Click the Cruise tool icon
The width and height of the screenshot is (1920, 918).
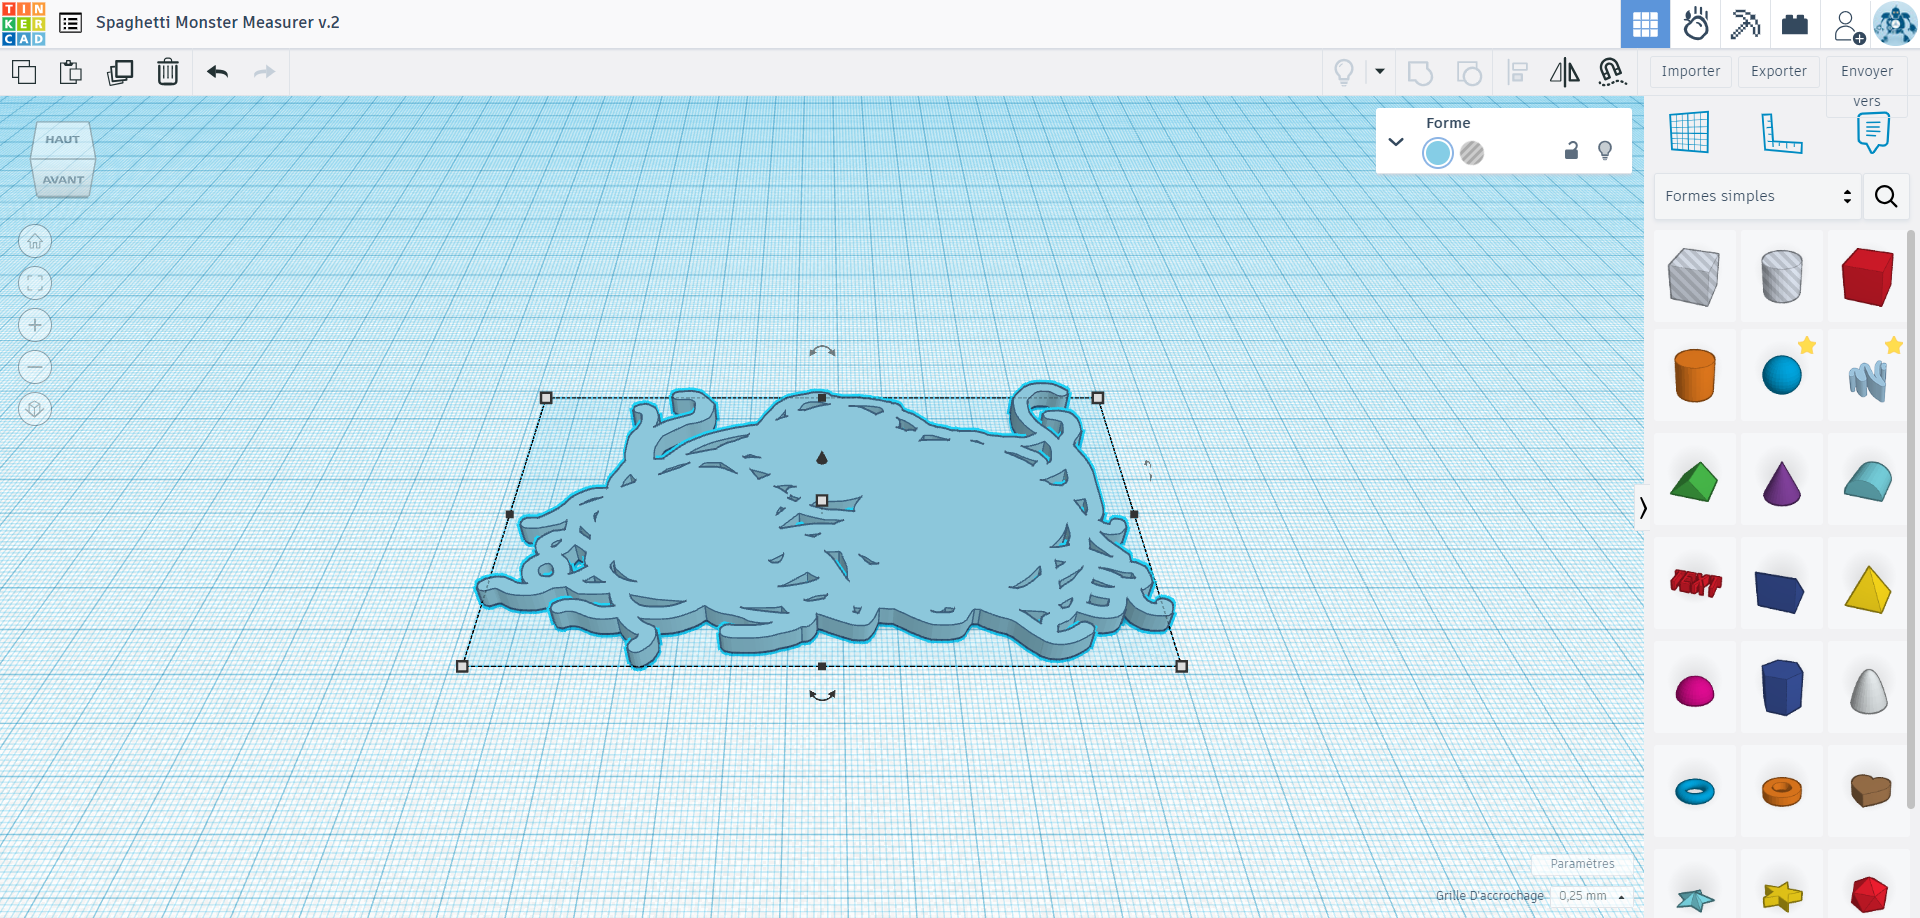(x=1612, y=72)
